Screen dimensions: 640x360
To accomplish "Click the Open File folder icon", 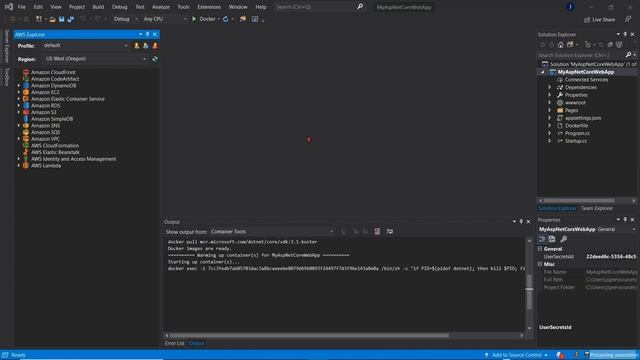I will [52, 19].
